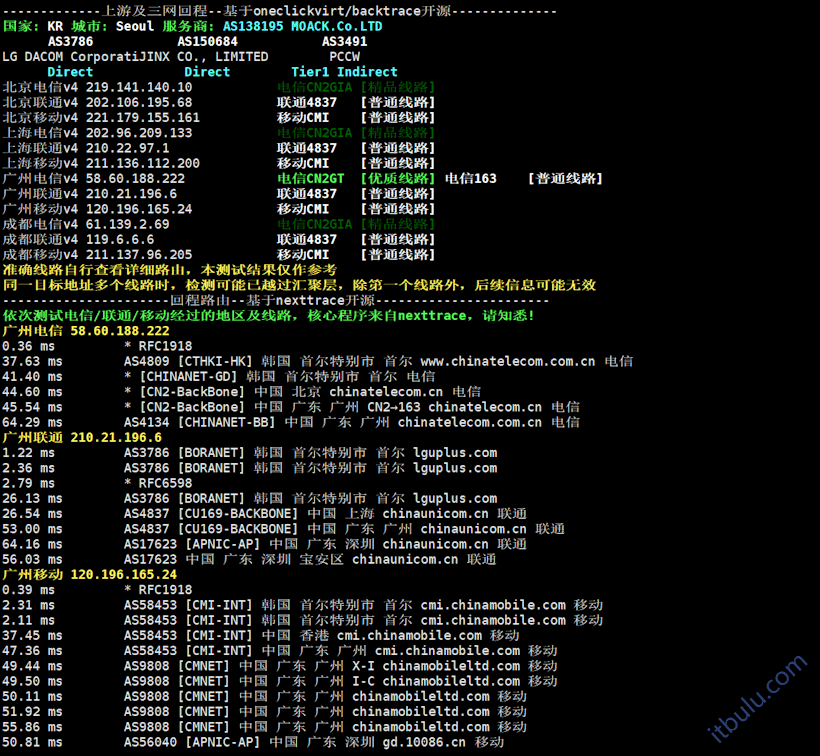820x756 pixels.
Task: Click the PCCW upstream provider name
Action: 344,57
